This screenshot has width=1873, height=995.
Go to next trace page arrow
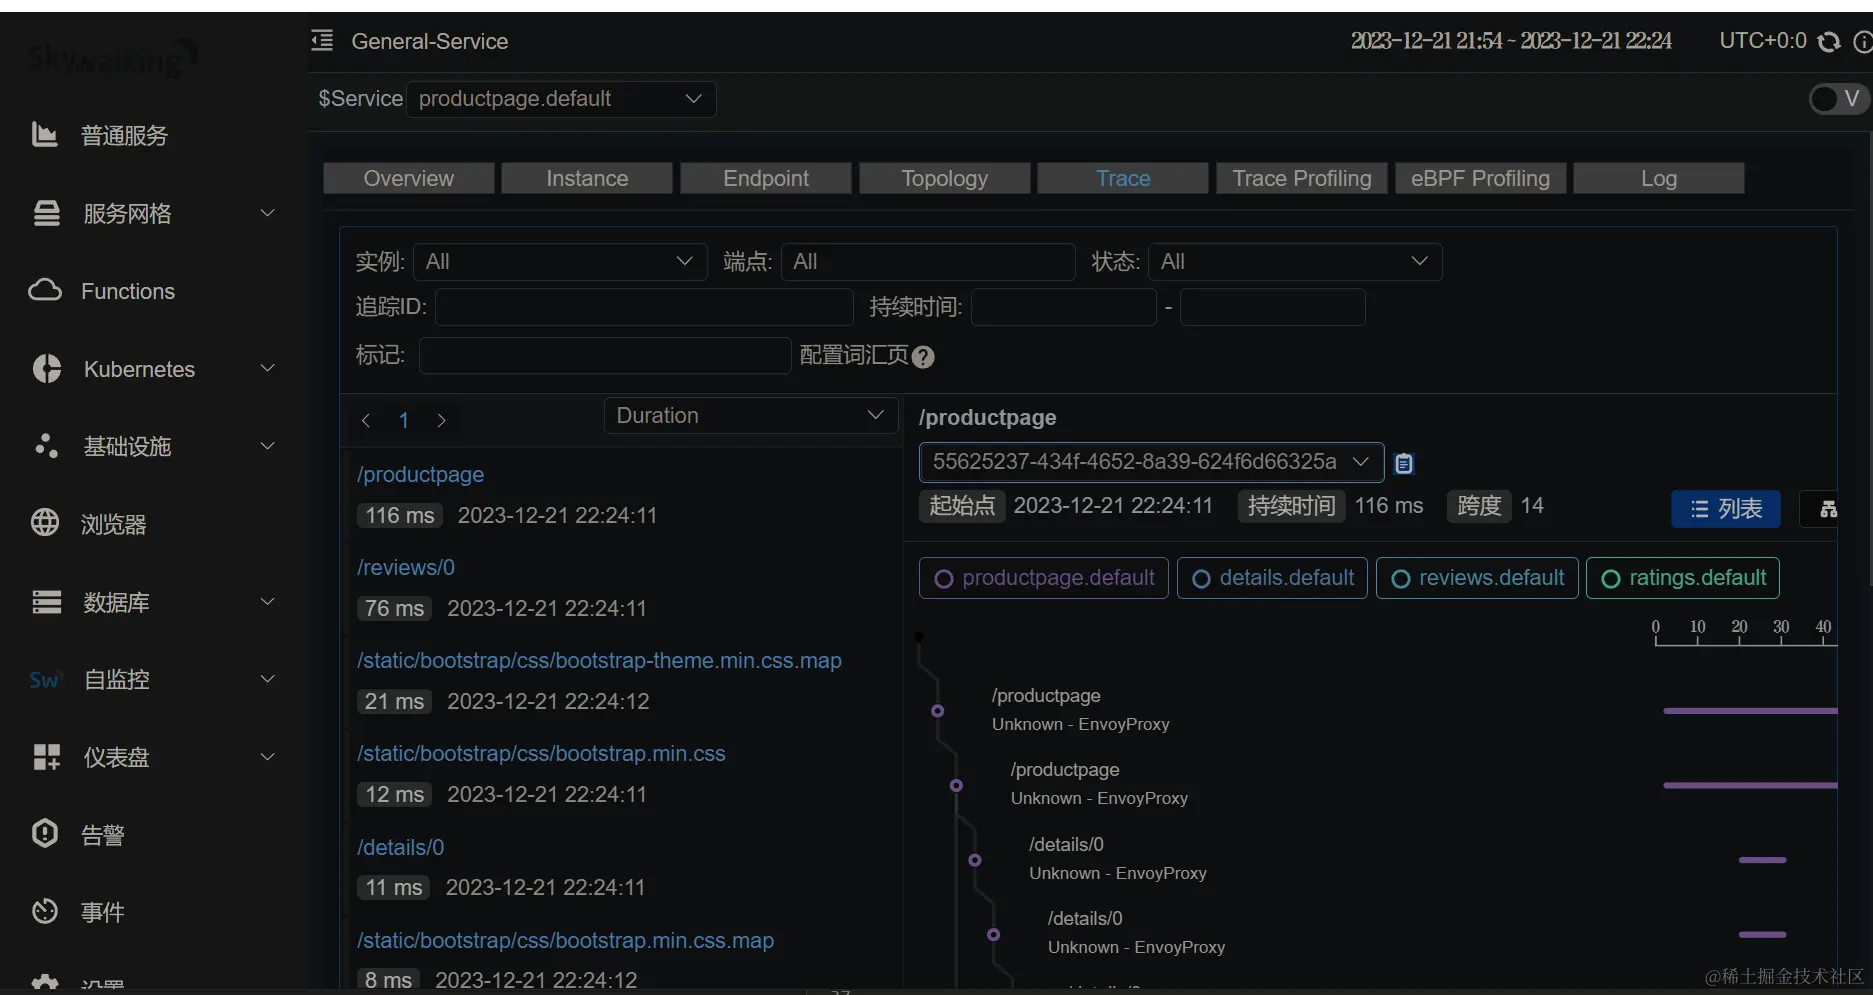click(x=441, y=421)
